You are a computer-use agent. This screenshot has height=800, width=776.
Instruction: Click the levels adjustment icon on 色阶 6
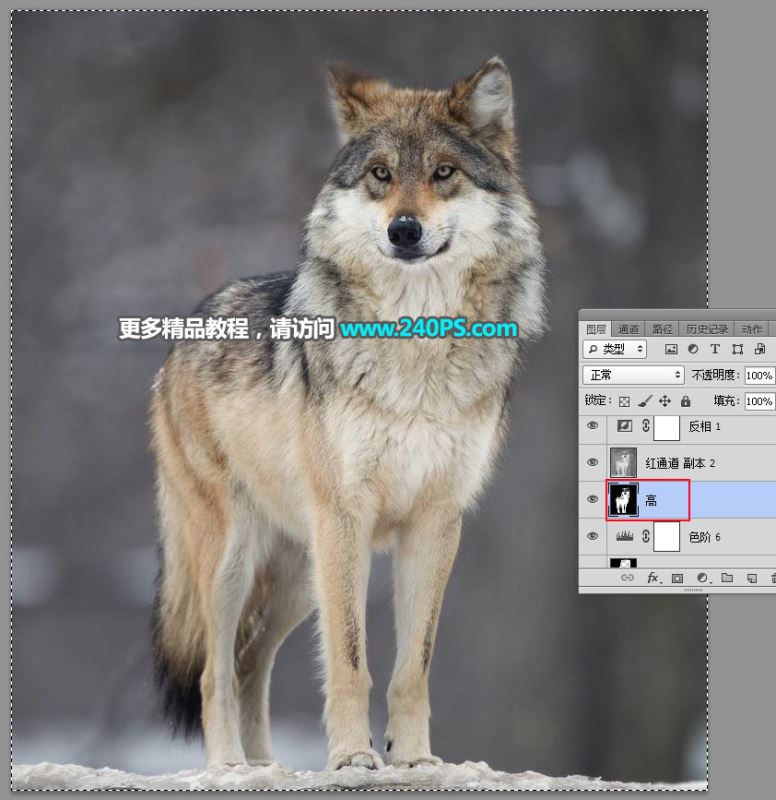pyautogui.click(x=624, y=536)
